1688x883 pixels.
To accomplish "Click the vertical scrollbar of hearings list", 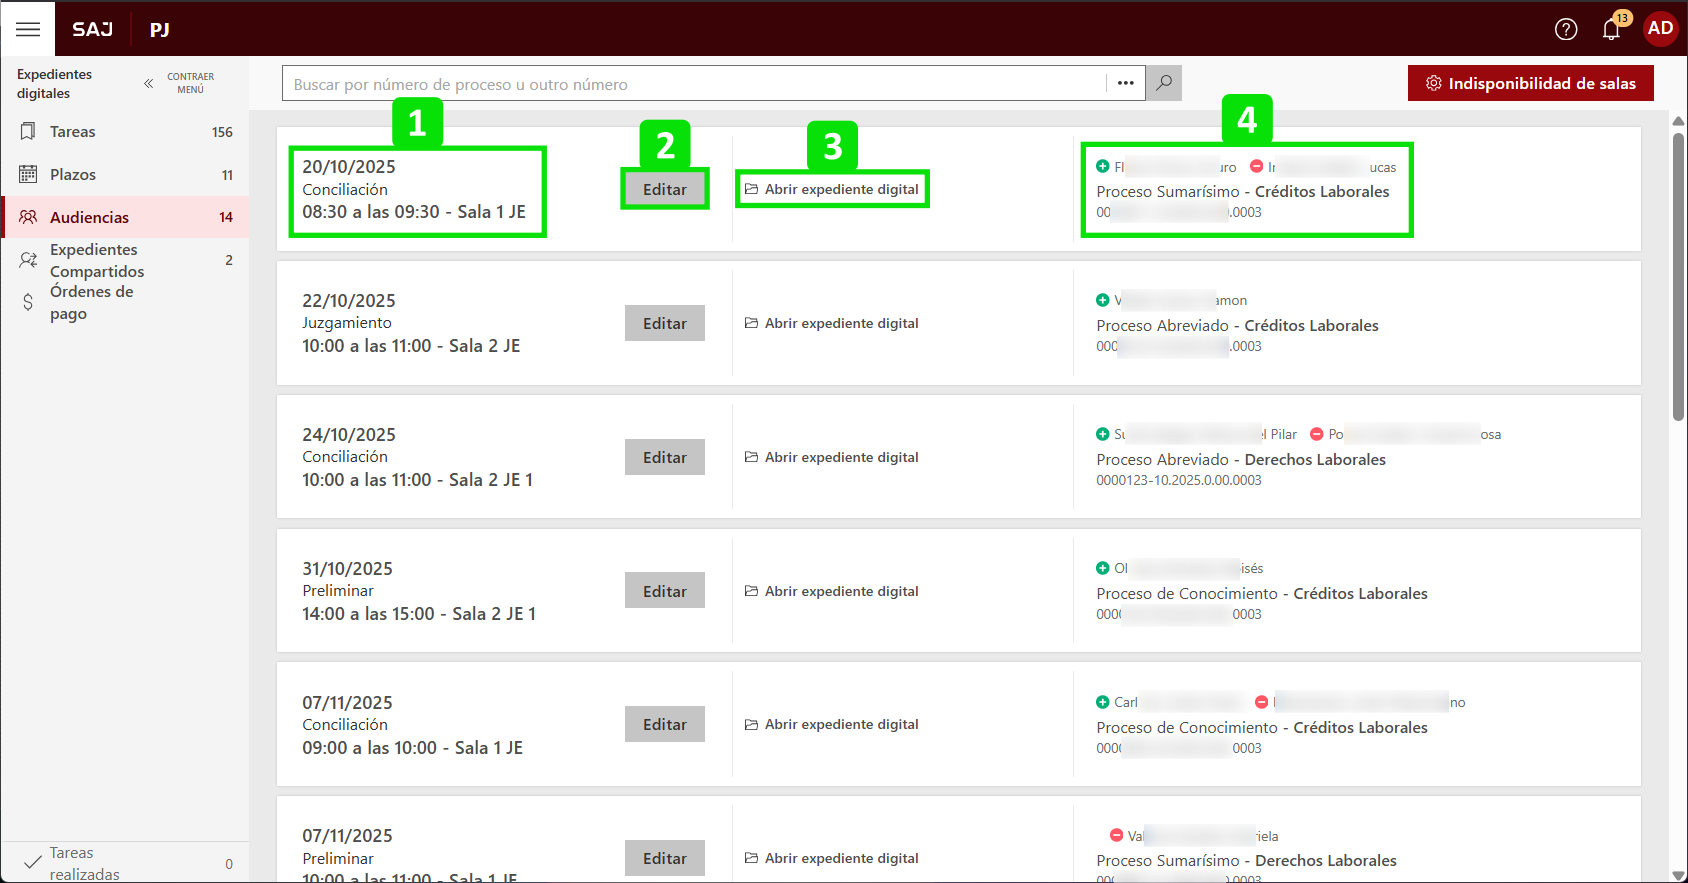I will point(1678,280).
